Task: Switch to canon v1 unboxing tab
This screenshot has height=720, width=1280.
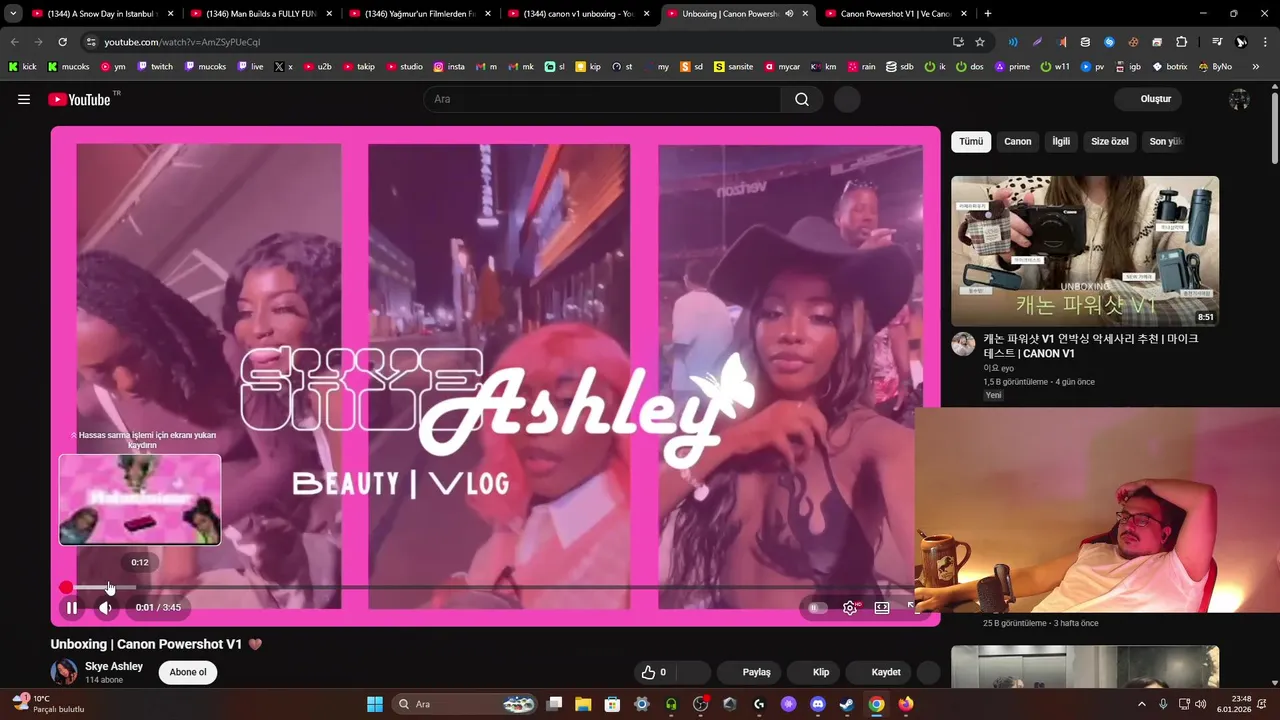Action: [x=577, y=14]
